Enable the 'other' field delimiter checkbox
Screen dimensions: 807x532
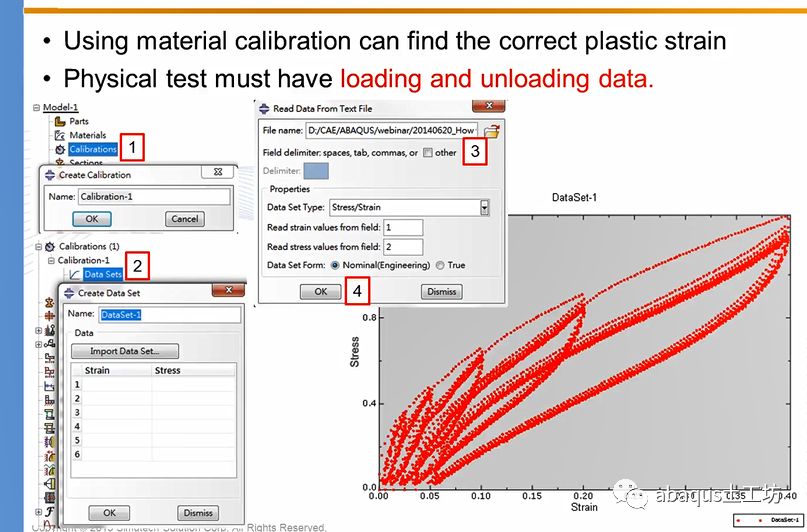click(x=428, y=153)
